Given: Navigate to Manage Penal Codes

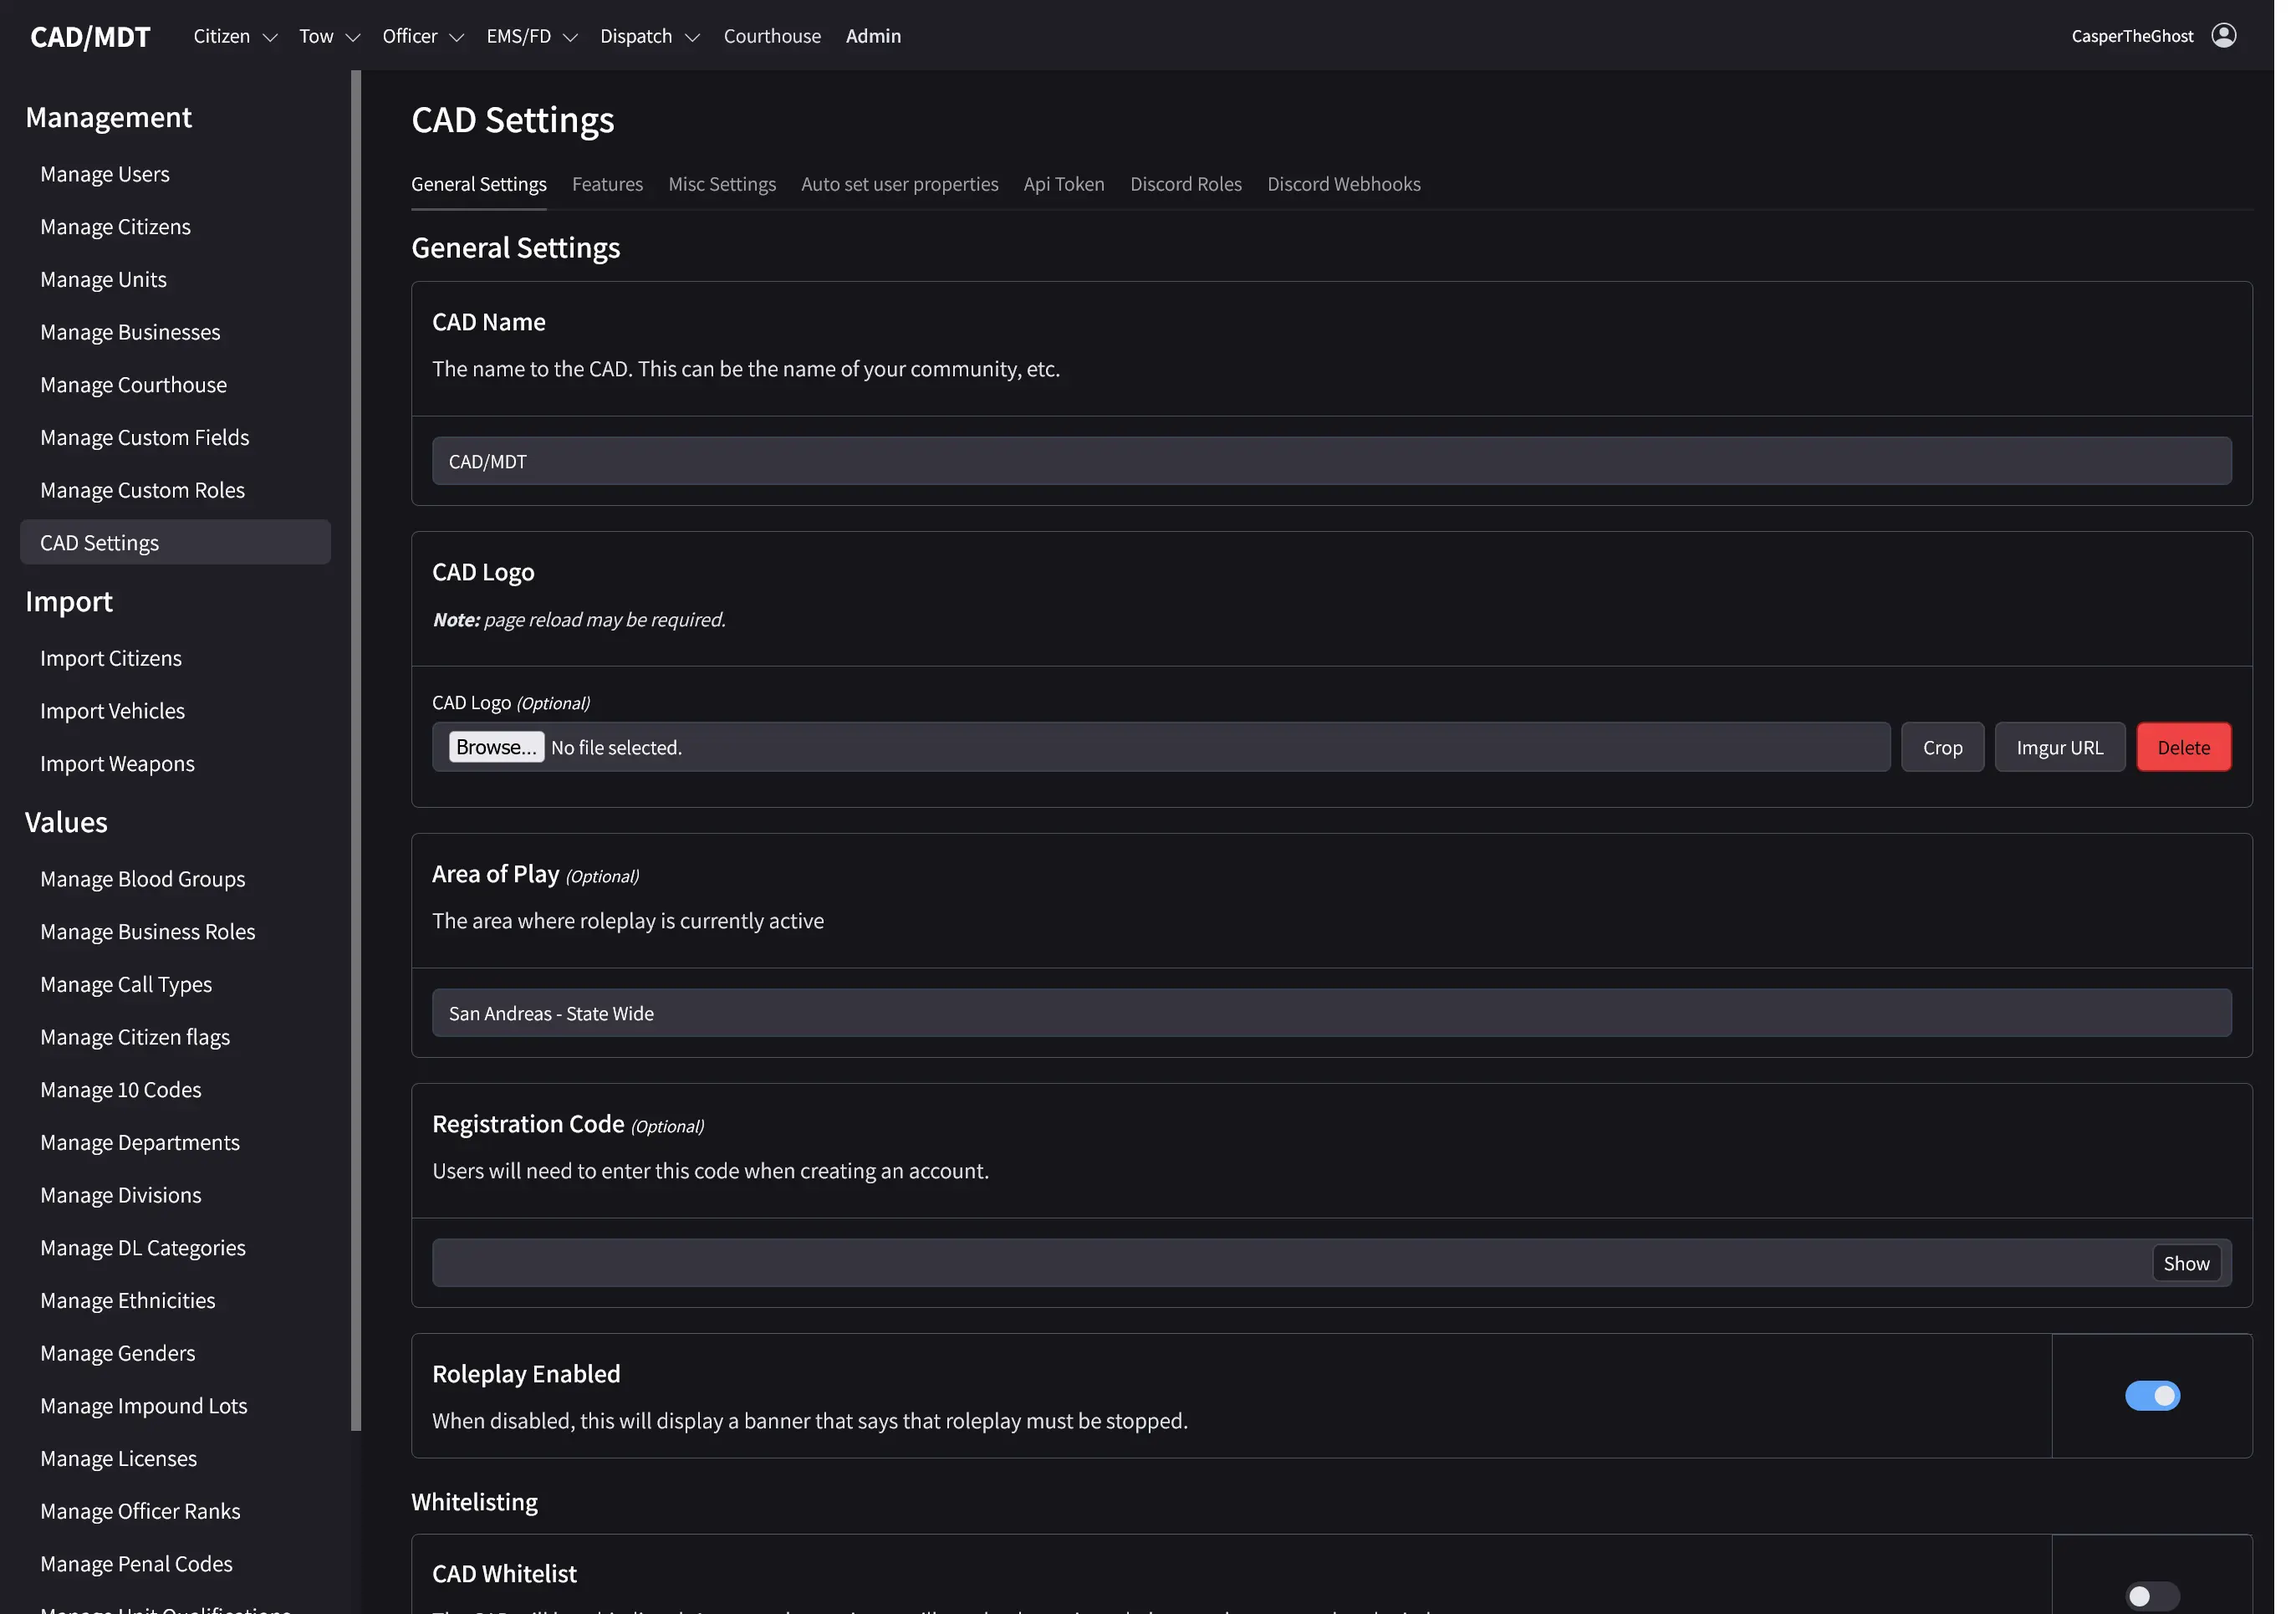Looking at the screenshot, I should tap(136, 1563).
